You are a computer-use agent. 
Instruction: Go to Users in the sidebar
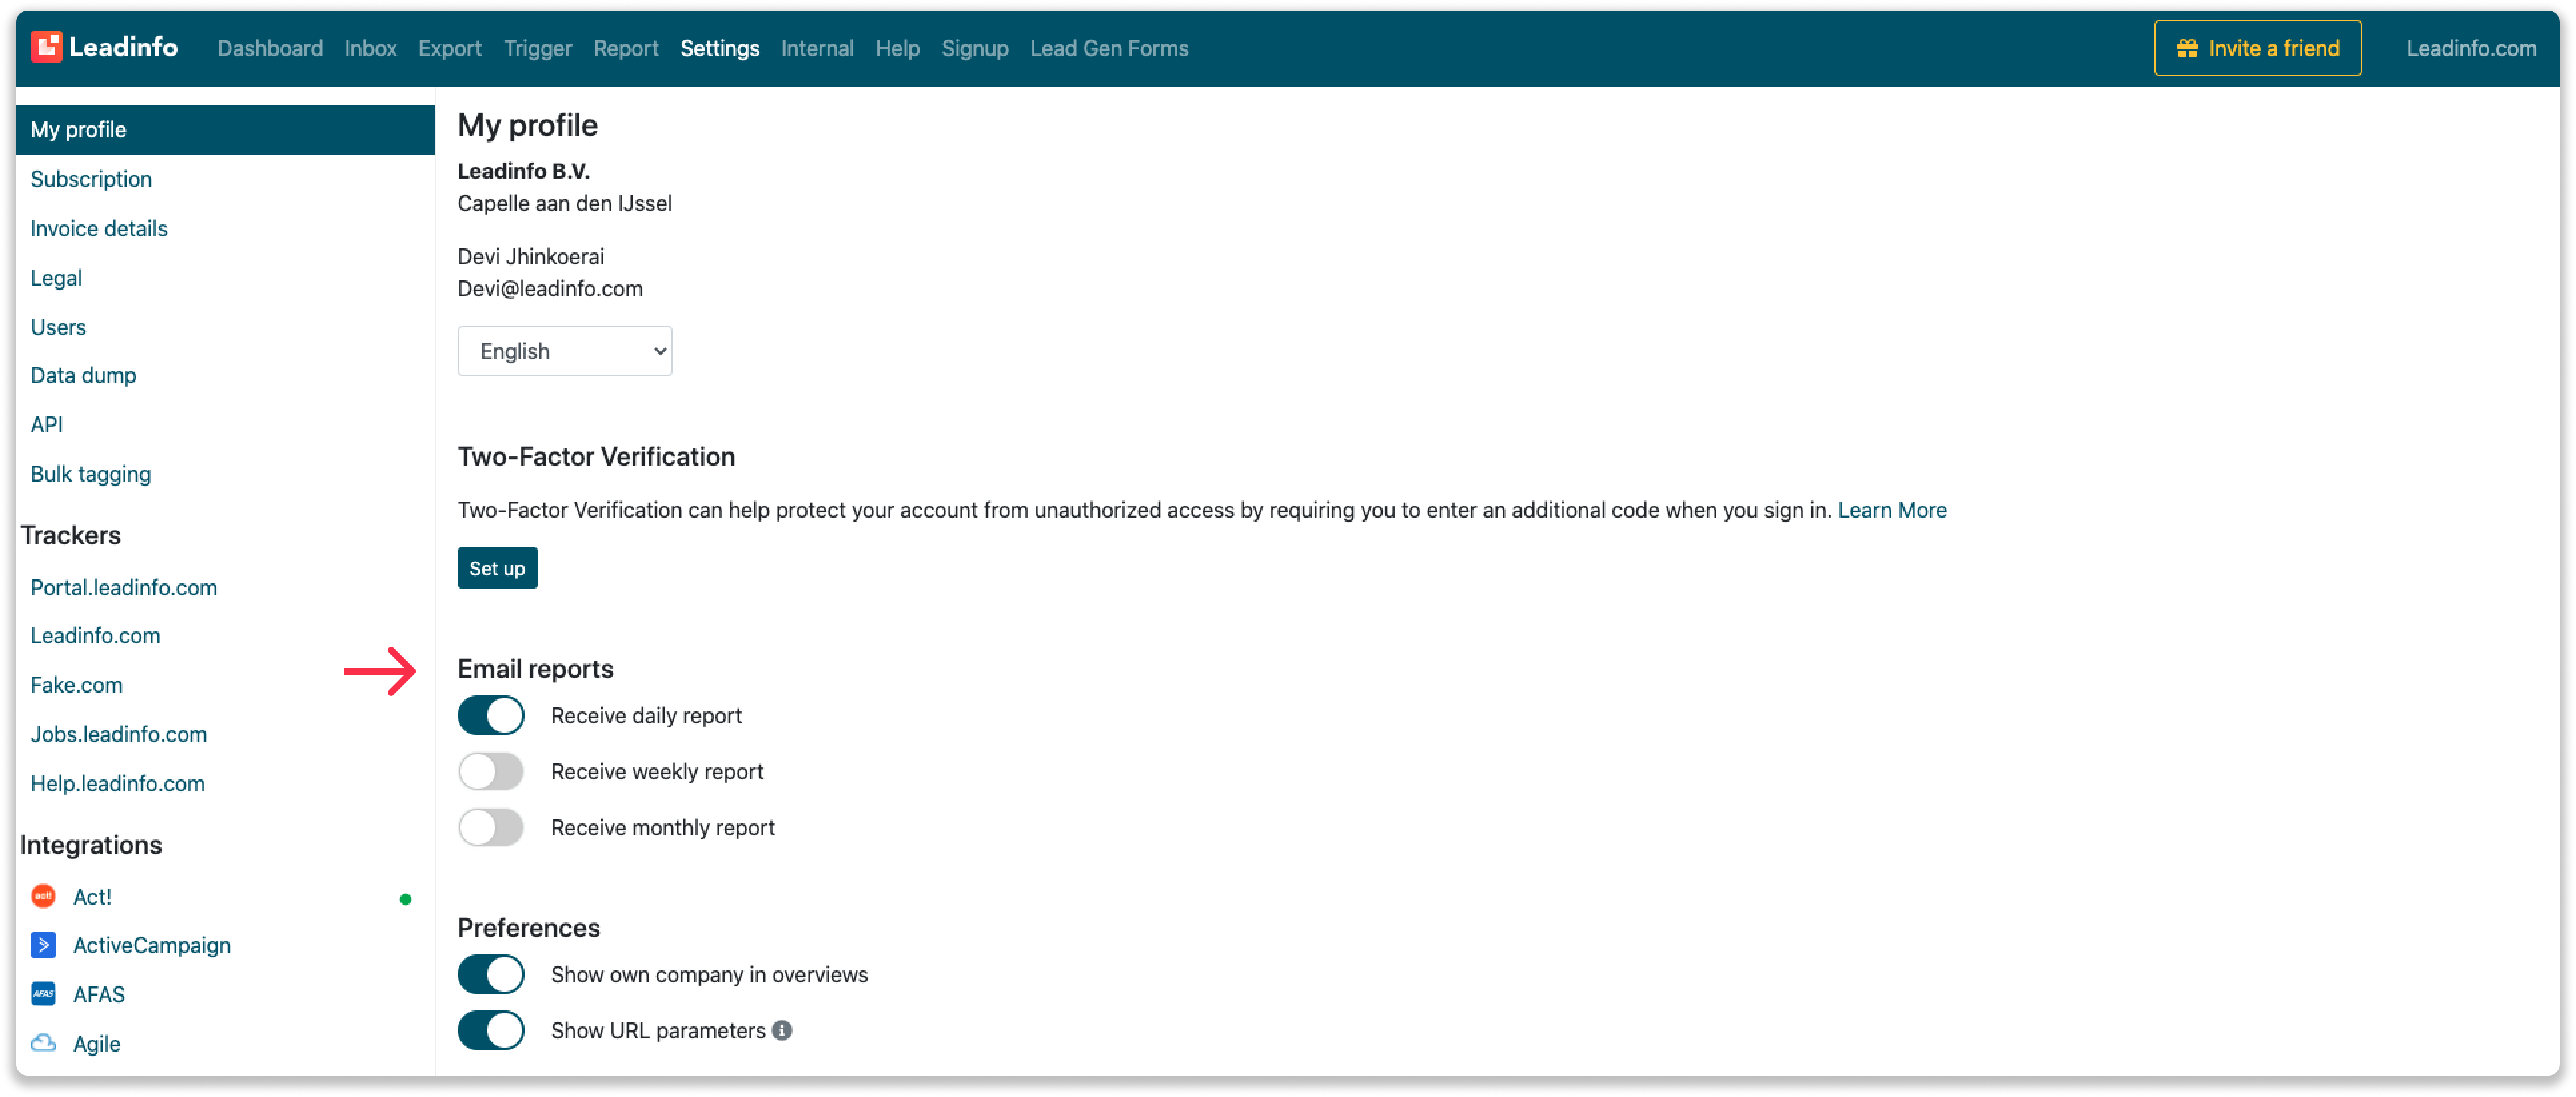[58, 327]
